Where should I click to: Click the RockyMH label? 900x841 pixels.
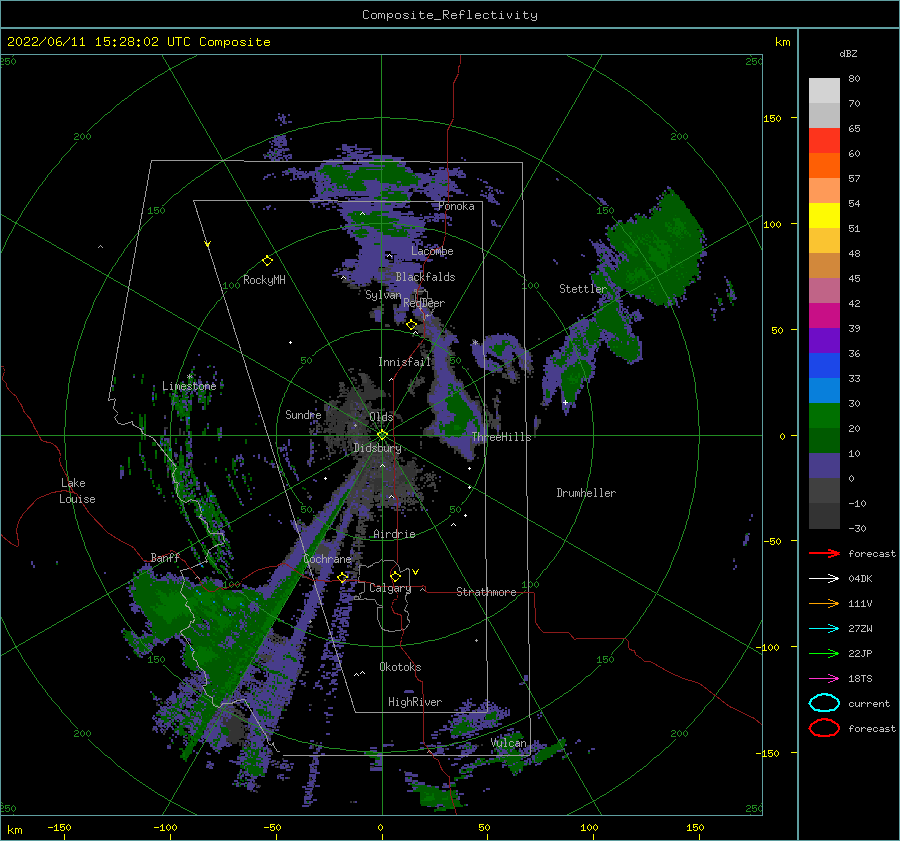pos(264,280)
